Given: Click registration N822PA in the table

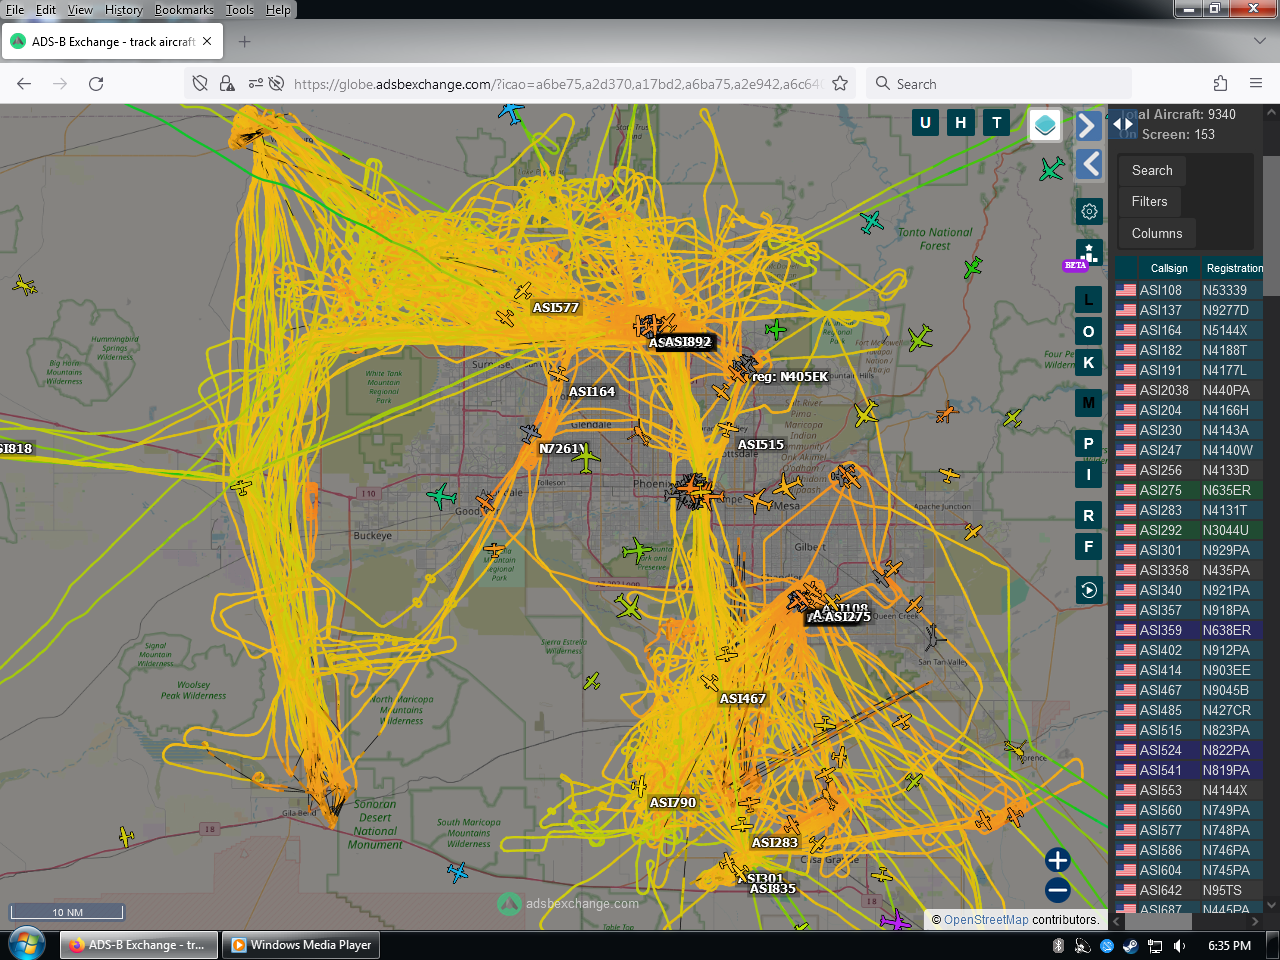Looking at the screenshot, I should tap(1226, 750).
